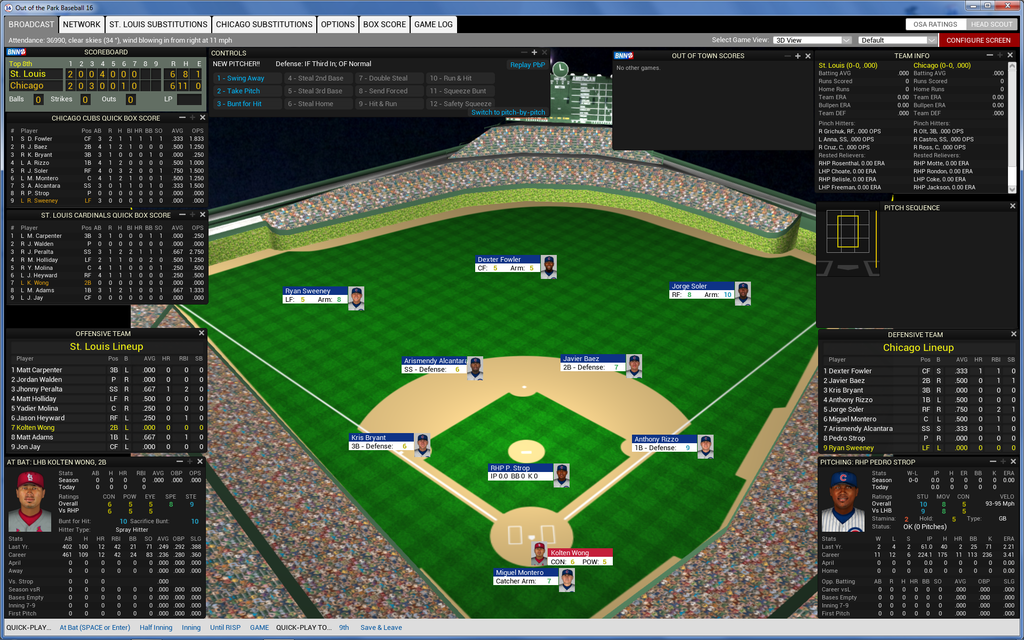Click Jorge Soler's right field player icon
Screen dimensions: 1024x640
point(742,293)
